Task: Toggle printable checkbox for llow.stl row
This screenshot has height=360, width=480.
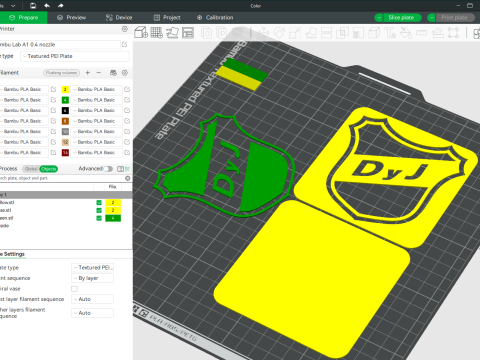Action: point(99,203)
